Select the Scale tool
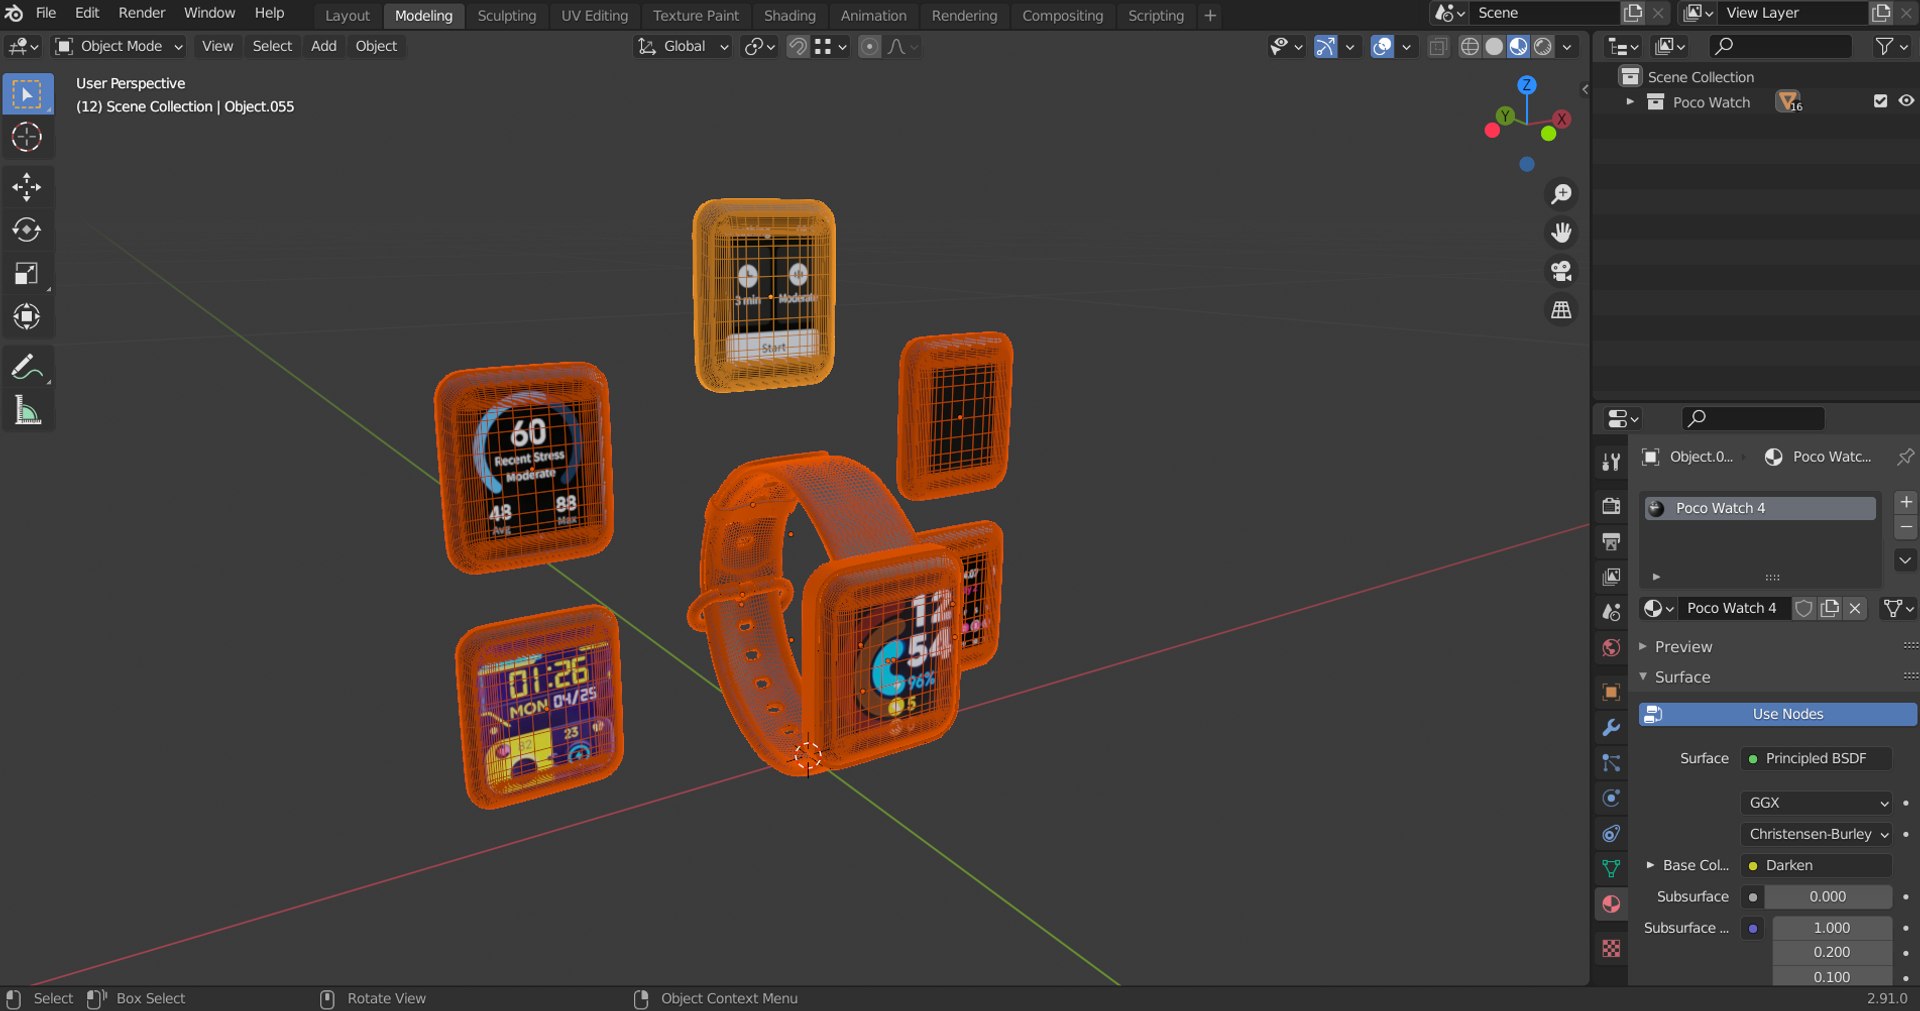1920x1011 pixels. click(x=27, y=273)
